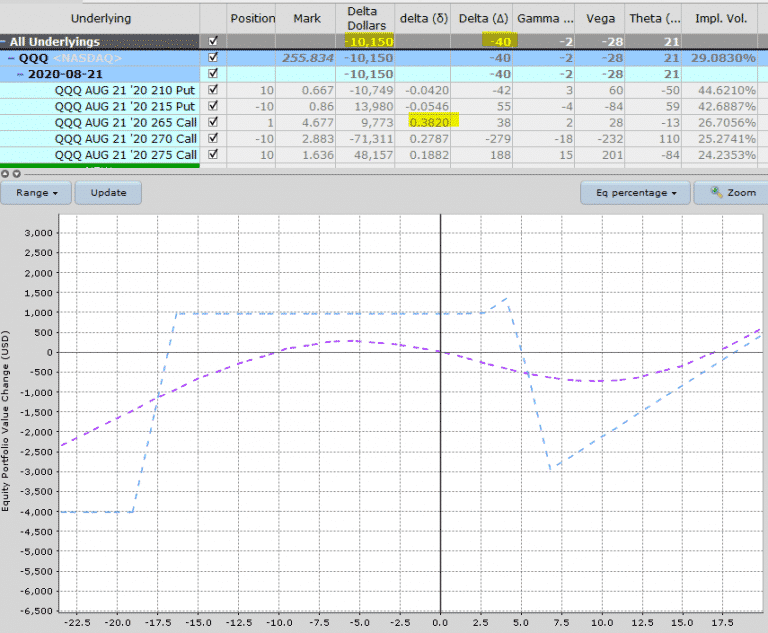This screenshot has width=768, height=633.
Task: Click the Position cell of 215 Put row
Action: click(253, 106)
